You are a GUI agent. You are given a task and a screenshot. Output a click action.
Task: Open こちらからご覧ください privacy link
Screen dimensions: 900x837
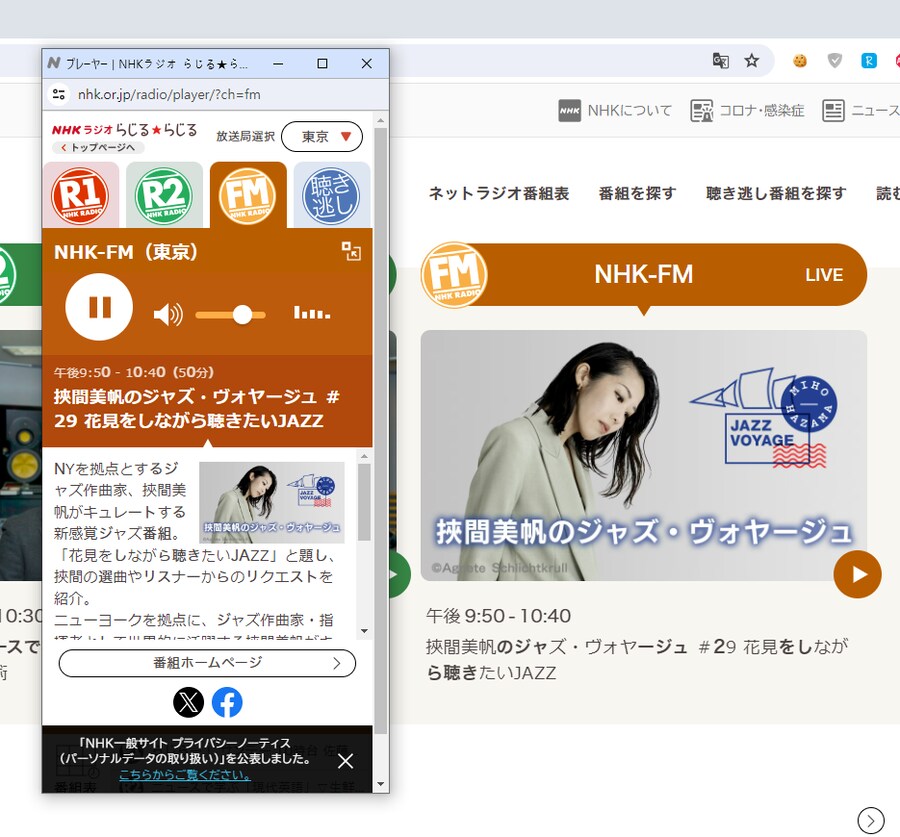pyautogui.click(x=184, y=774)
